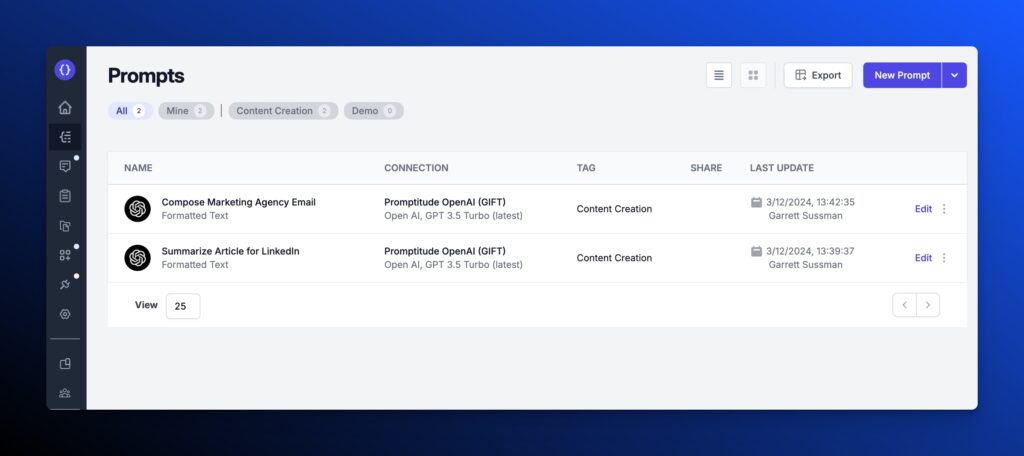Click the Export button
The height and width of the screenshot is (456, 1024).
point(818,75)
